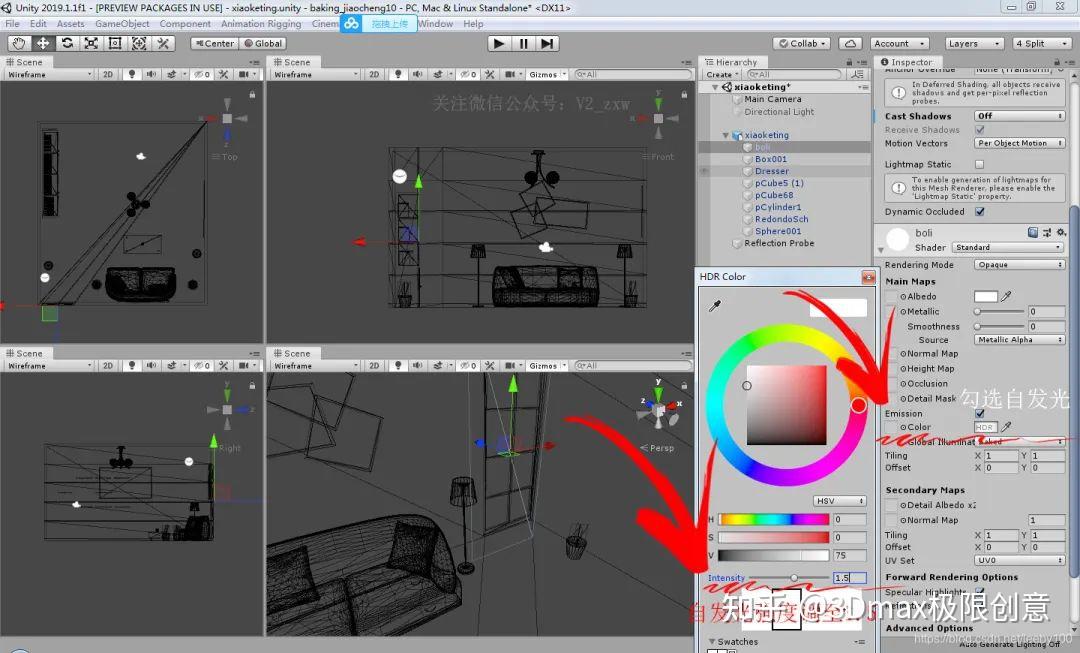
Task: Toggle scene audio in the Scene view toolbar
Action: click(153, 74)
